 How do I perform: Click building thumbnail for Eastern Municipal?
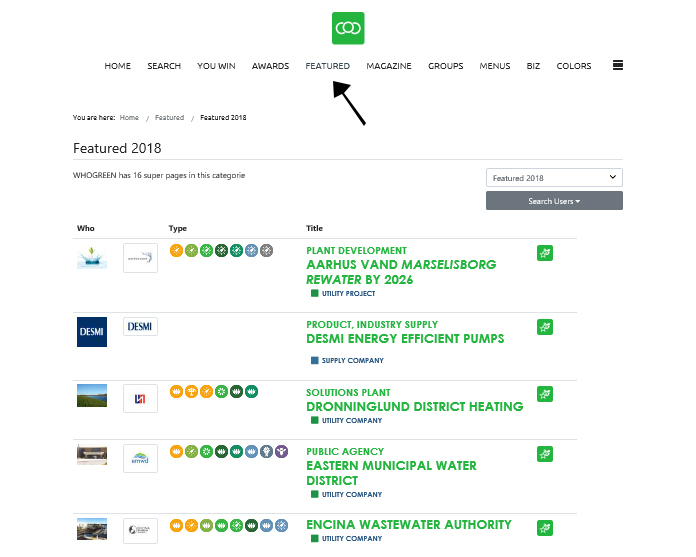tap(92, 455)
